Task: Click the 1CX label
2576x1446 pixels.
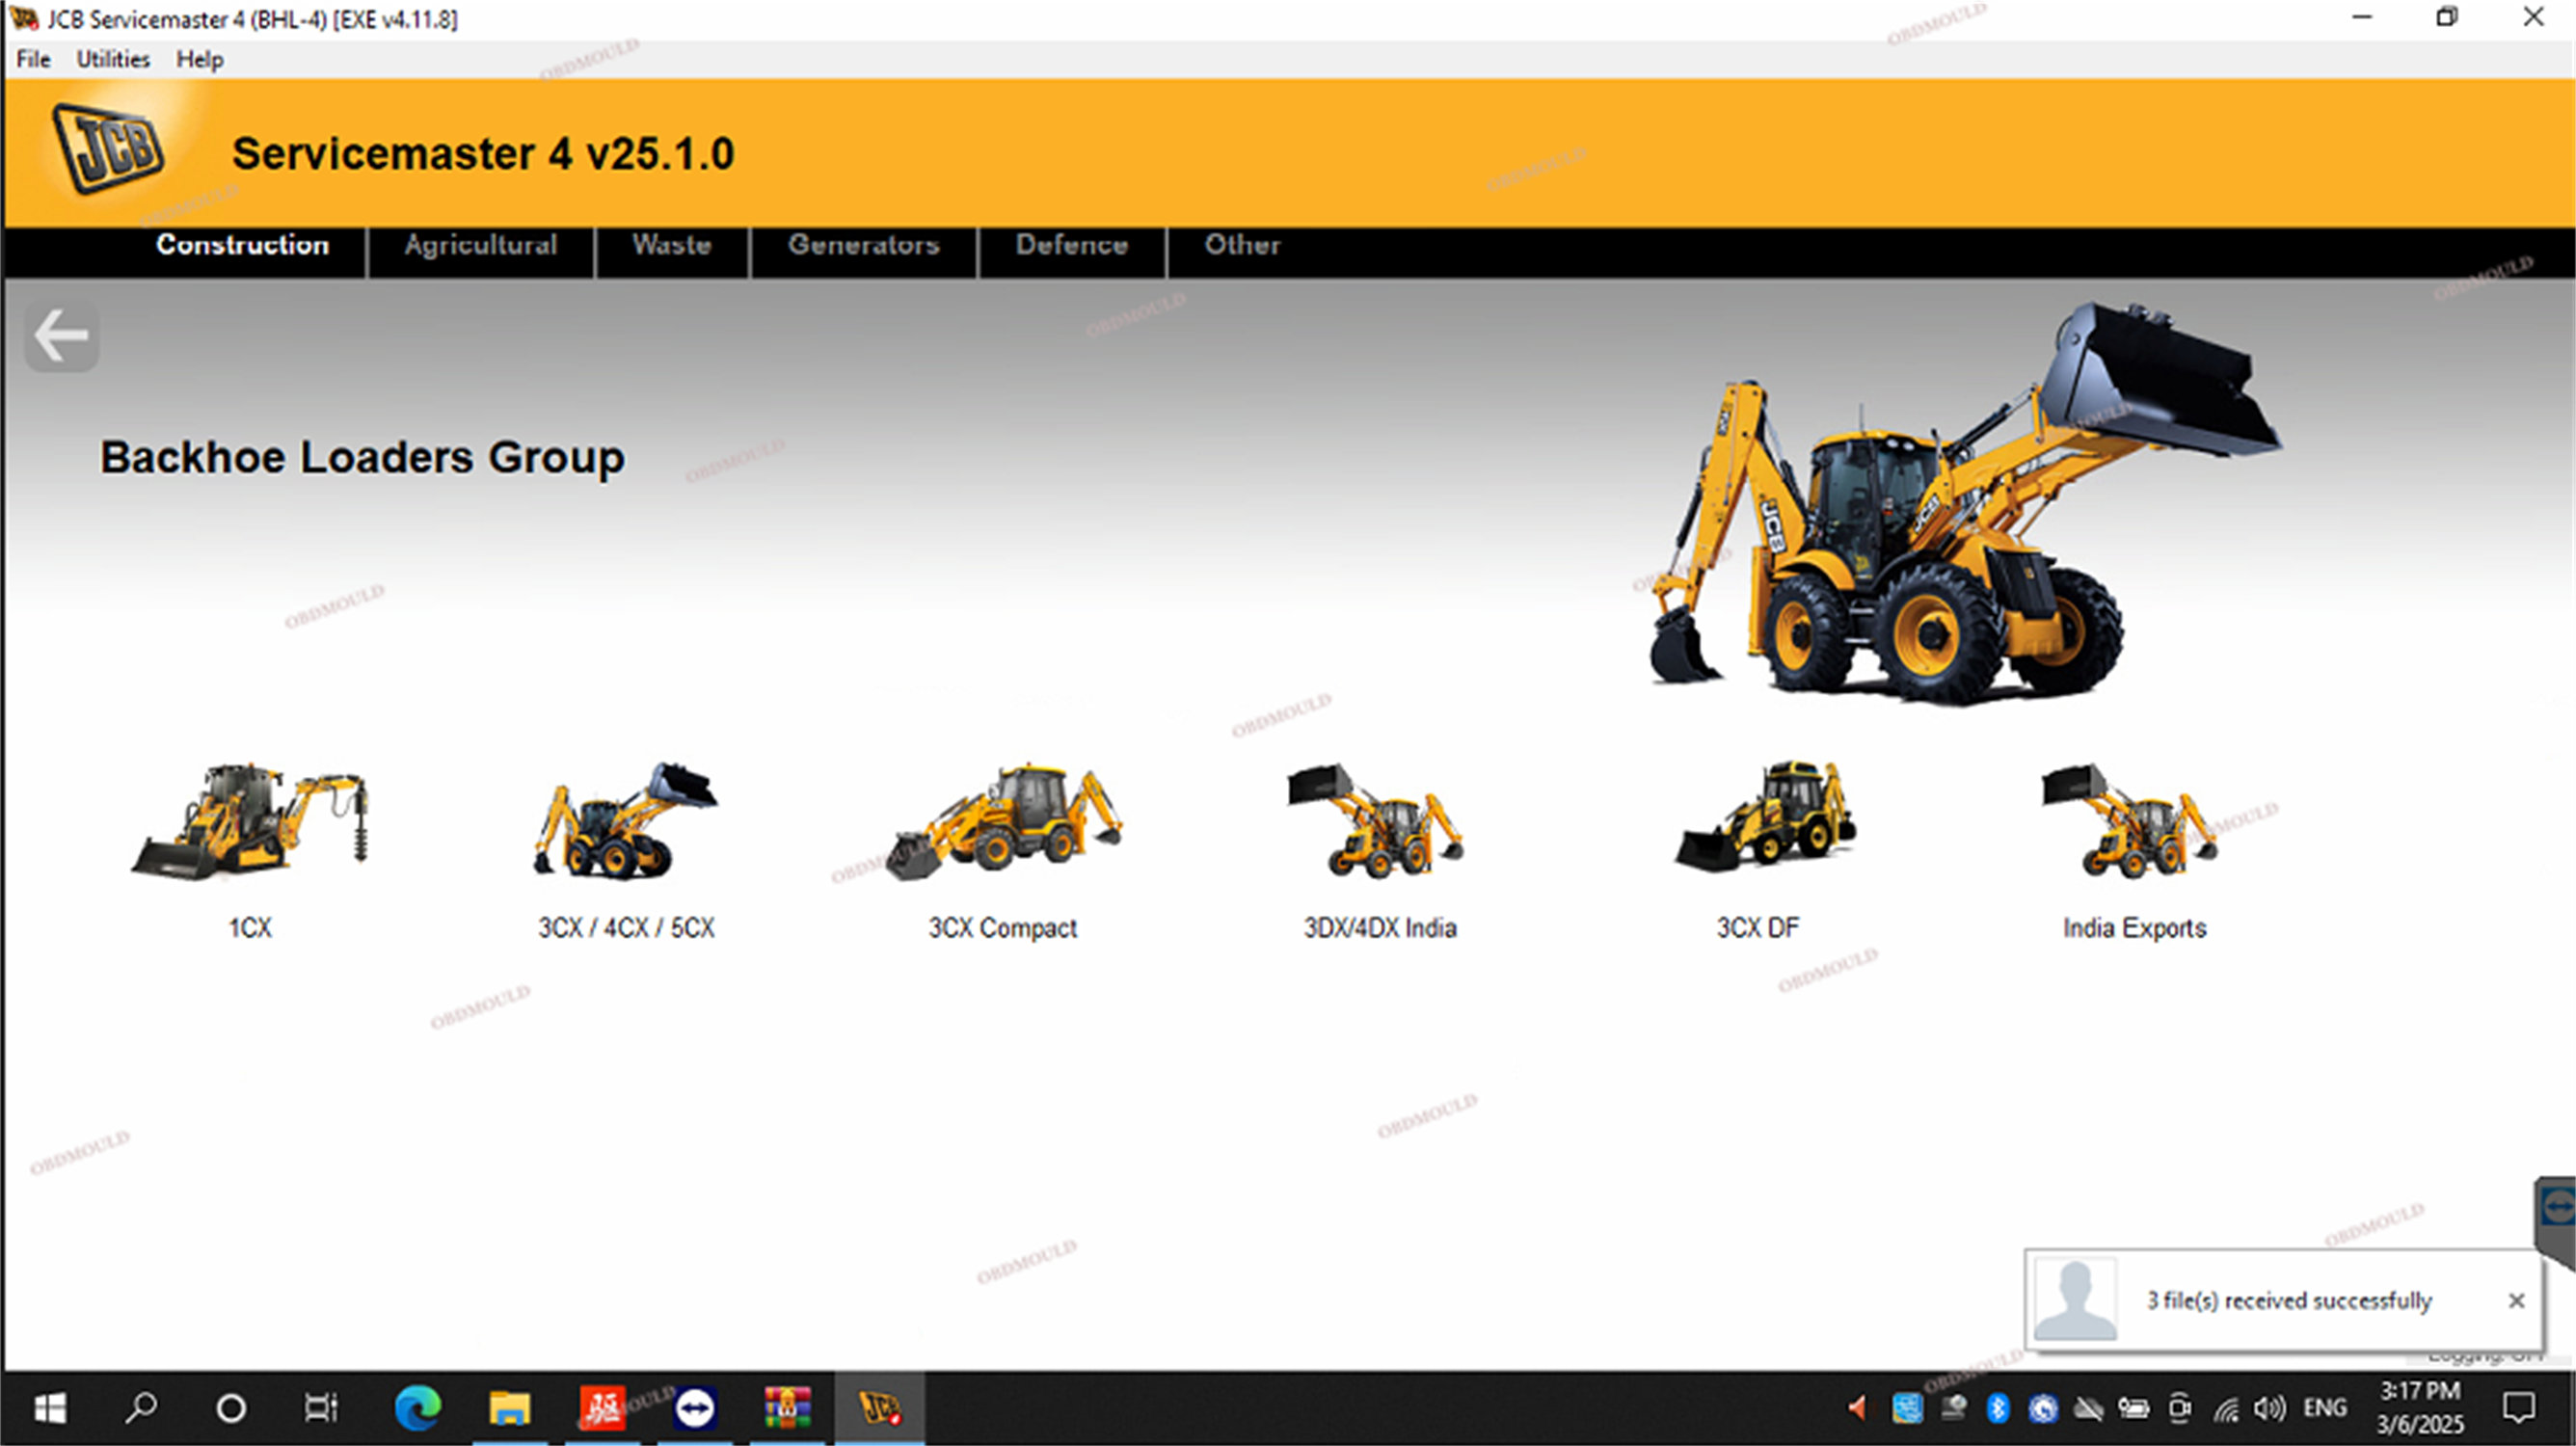Action: click(x=250, y=928)
